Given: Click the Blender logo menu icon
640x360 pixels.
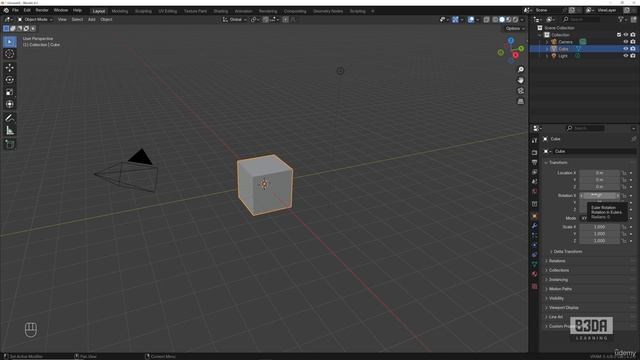Looking at the screenshot, I should 6,10.
